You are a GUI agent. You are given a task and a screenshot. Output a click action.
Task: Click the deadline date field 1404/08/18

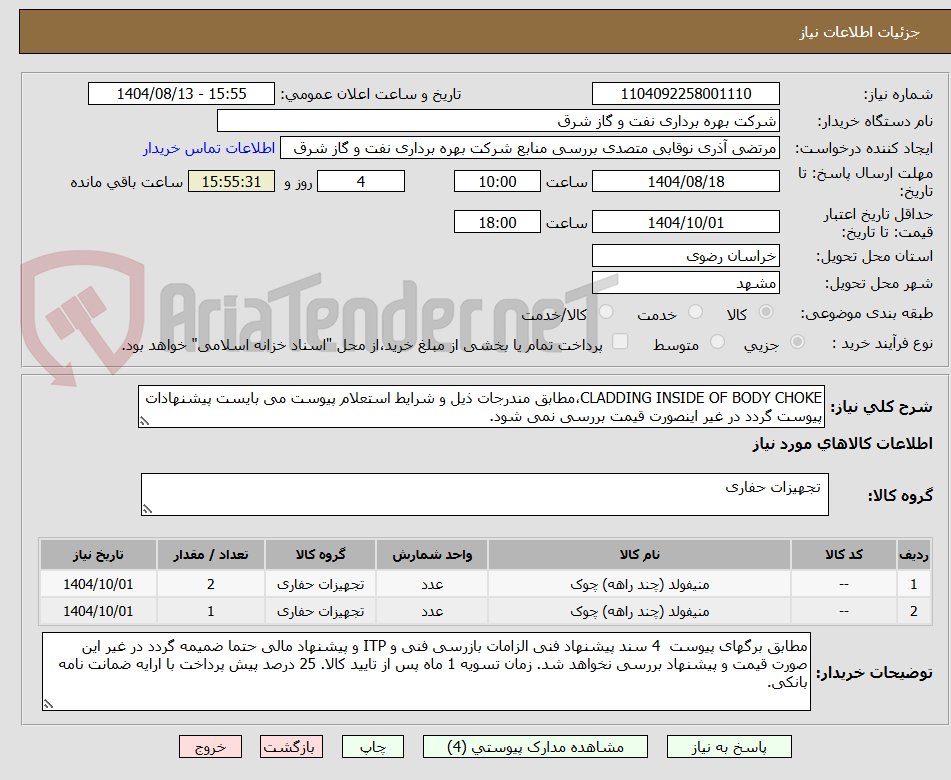pos(685,181)
